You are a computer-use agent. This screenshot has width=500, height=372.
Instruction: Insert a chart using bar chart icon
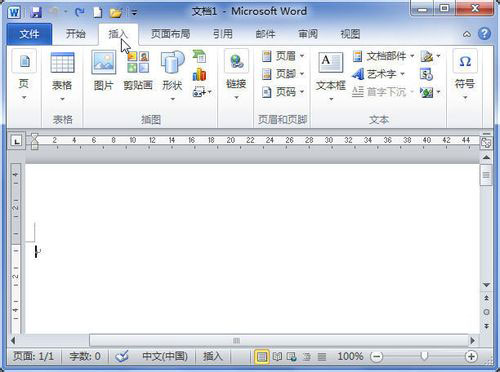(199, 74)
